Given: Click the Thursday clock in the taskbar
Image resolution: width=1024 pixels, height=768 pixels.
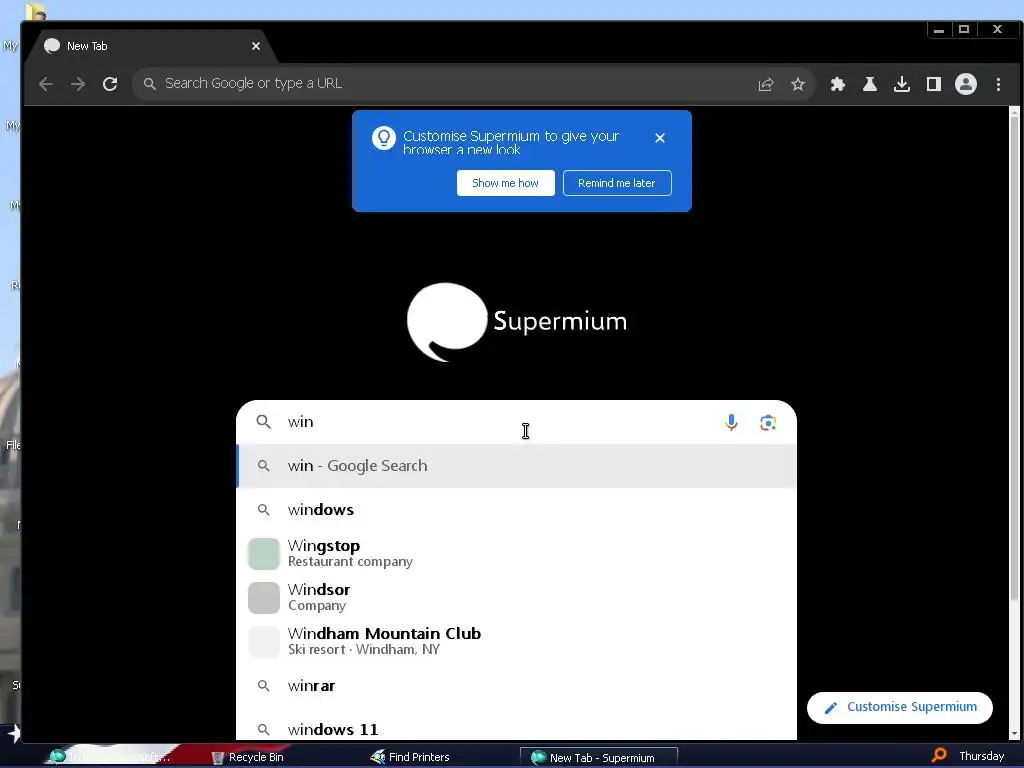Looking at the screenshot, I should coord(982,756).
